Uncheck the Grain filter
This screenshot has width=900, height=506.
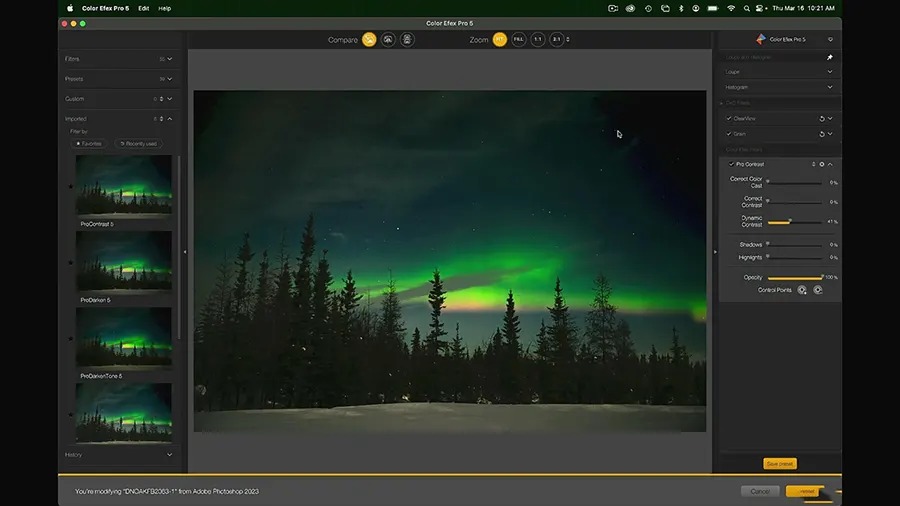[729, 133]
